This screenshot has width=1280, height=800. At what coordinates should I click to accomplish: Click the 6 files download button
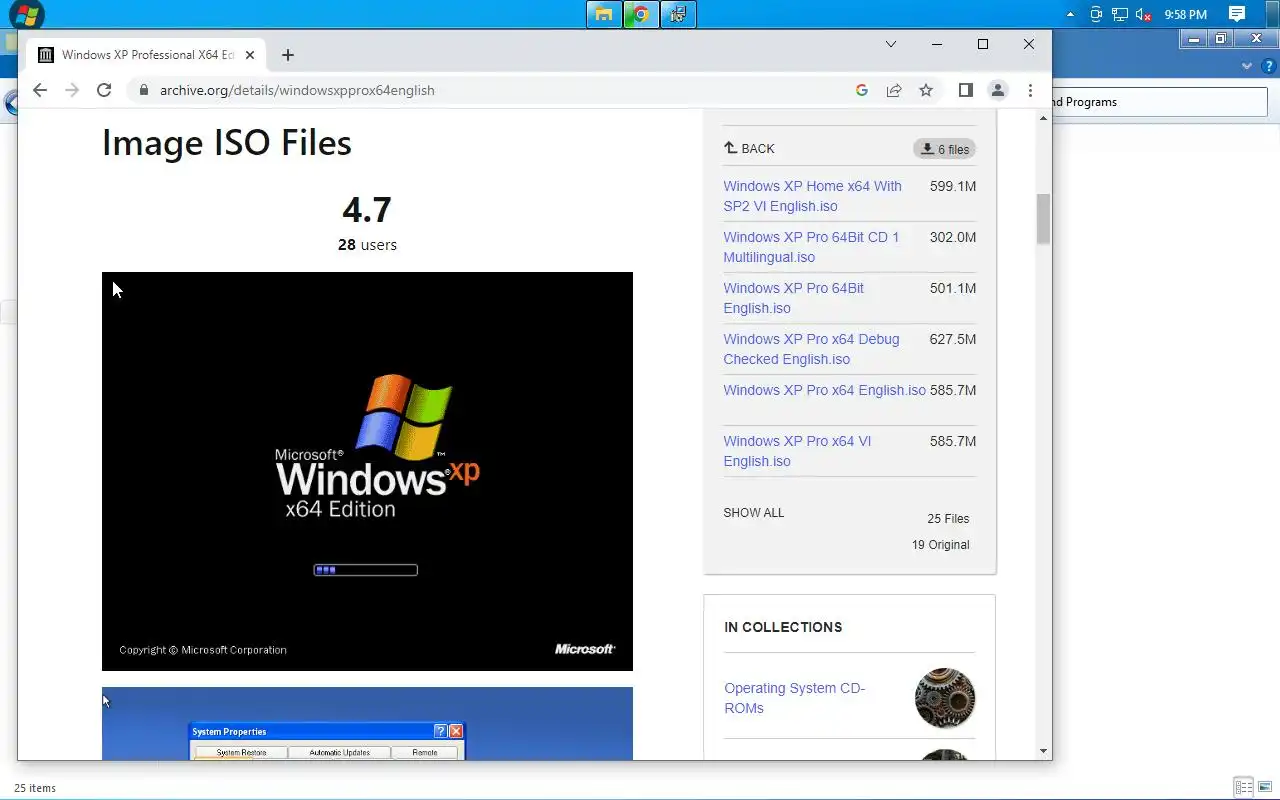[x=944, y=149]
